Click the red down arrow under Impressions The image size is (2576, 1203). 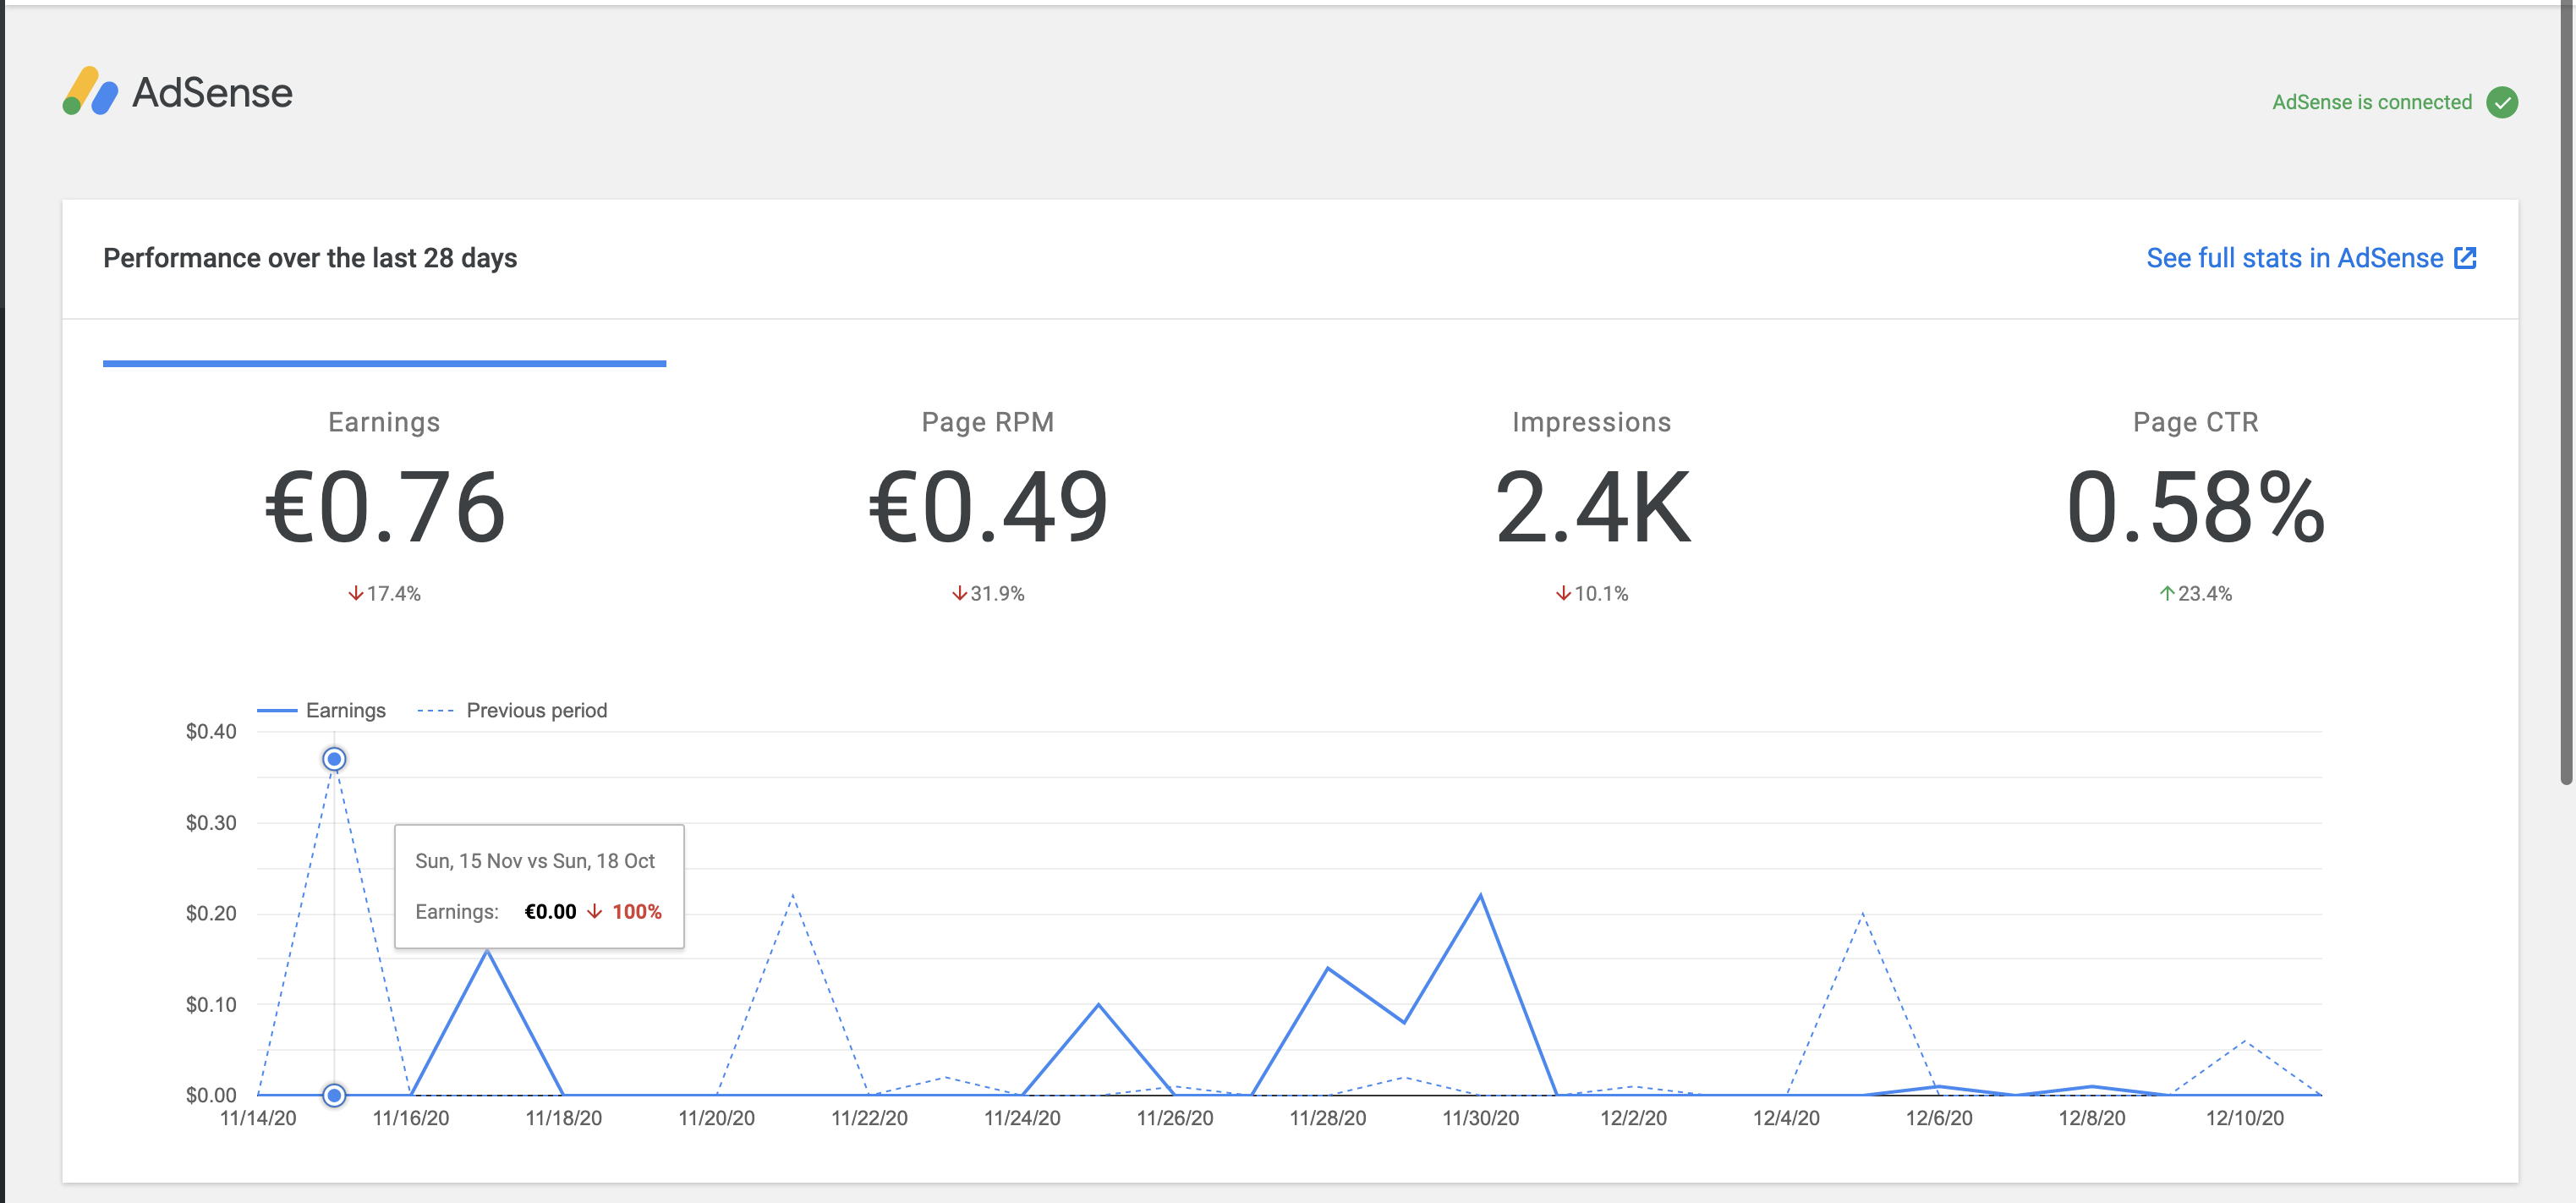[x=1562, y=593]
